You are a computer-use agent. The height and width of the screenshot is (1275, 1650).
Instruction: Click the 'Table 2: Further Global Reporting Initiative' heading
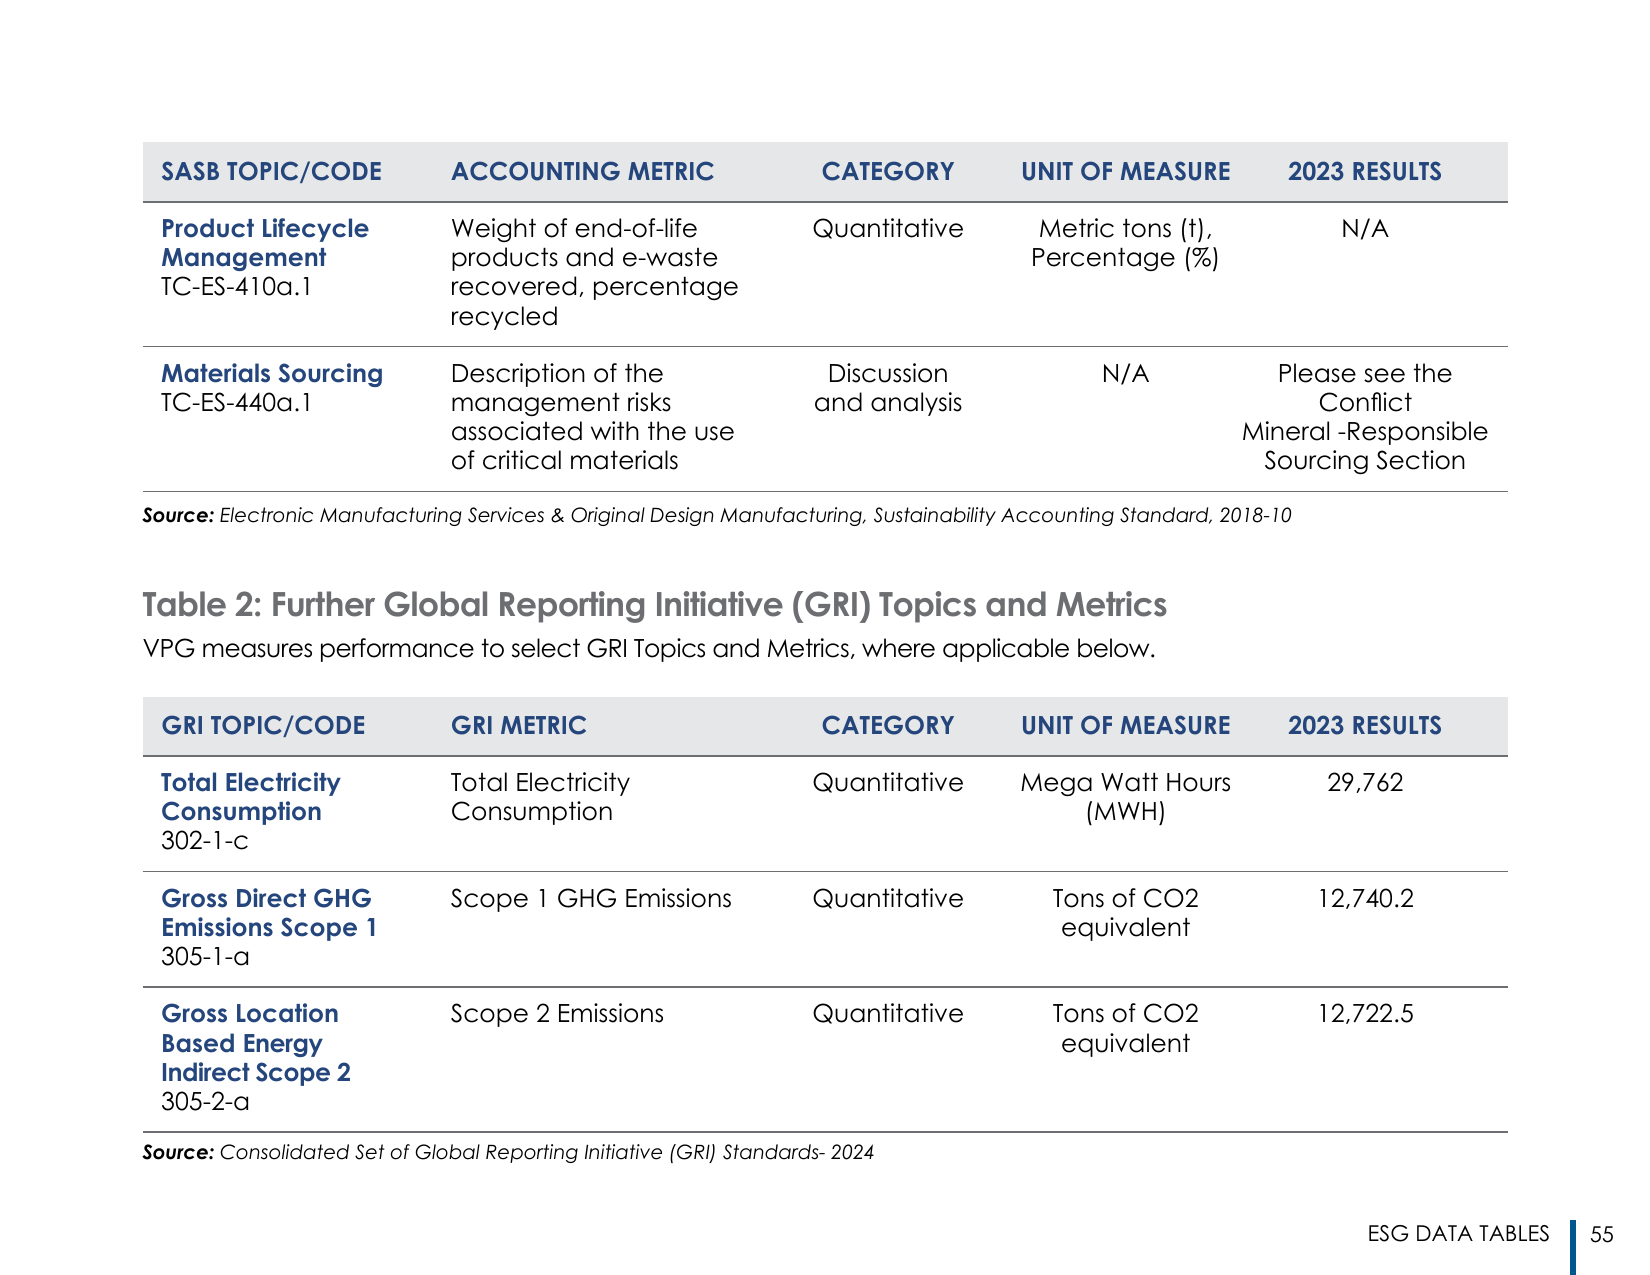point(654,605)
